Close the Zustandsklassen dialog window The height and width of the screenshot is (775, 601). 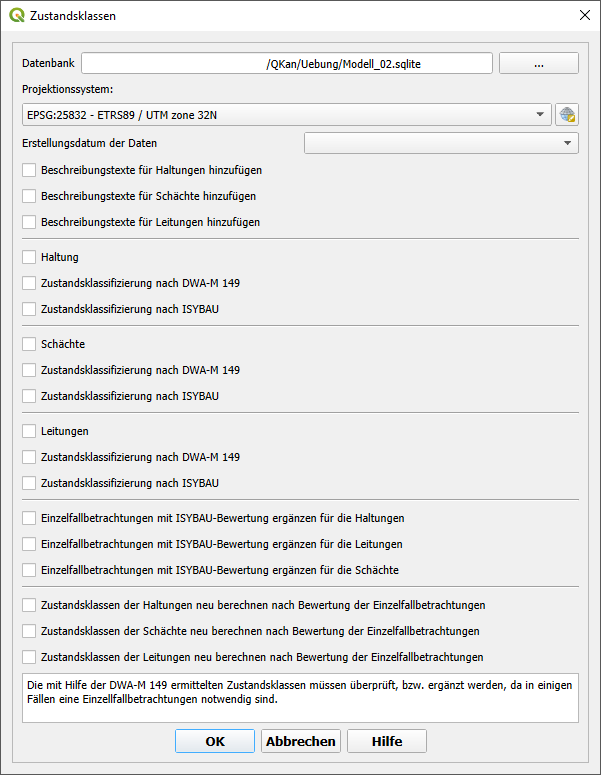click(x=584, y=16)
